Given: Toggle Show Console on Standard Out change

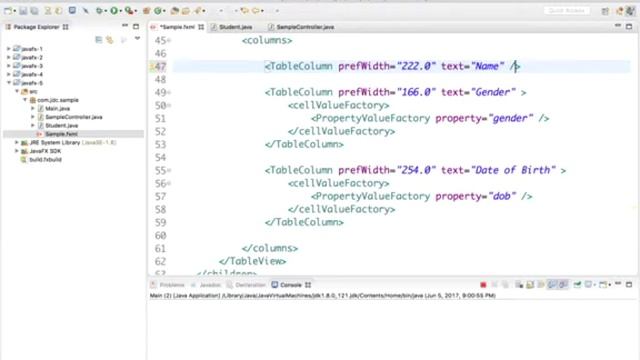Looking at the screenshot, I should tap(552, 284).
